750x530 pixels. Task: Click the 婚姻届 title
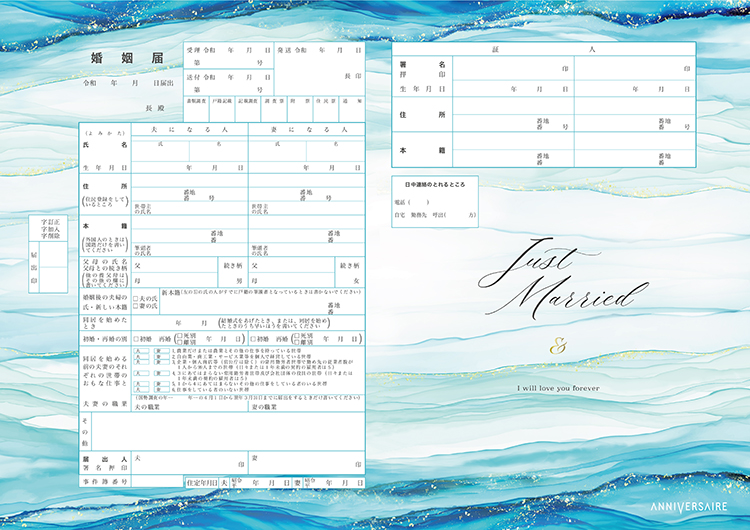[127, 58]
